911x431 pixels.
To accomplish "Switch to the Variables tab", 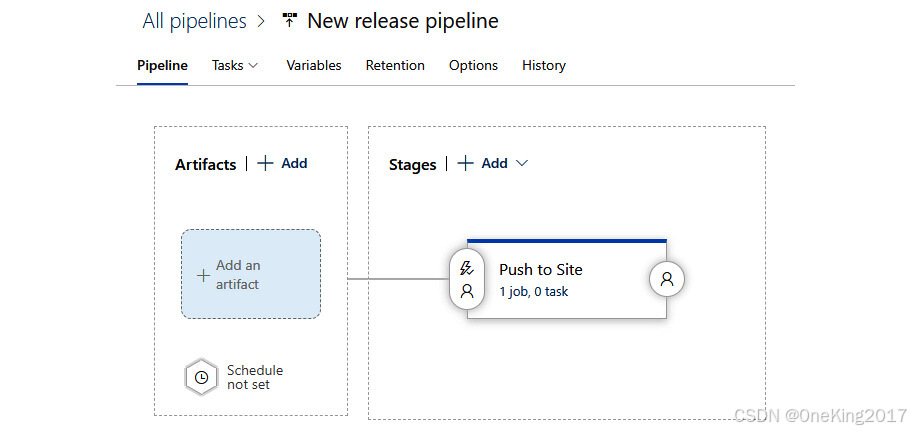I will coord(314,65).
